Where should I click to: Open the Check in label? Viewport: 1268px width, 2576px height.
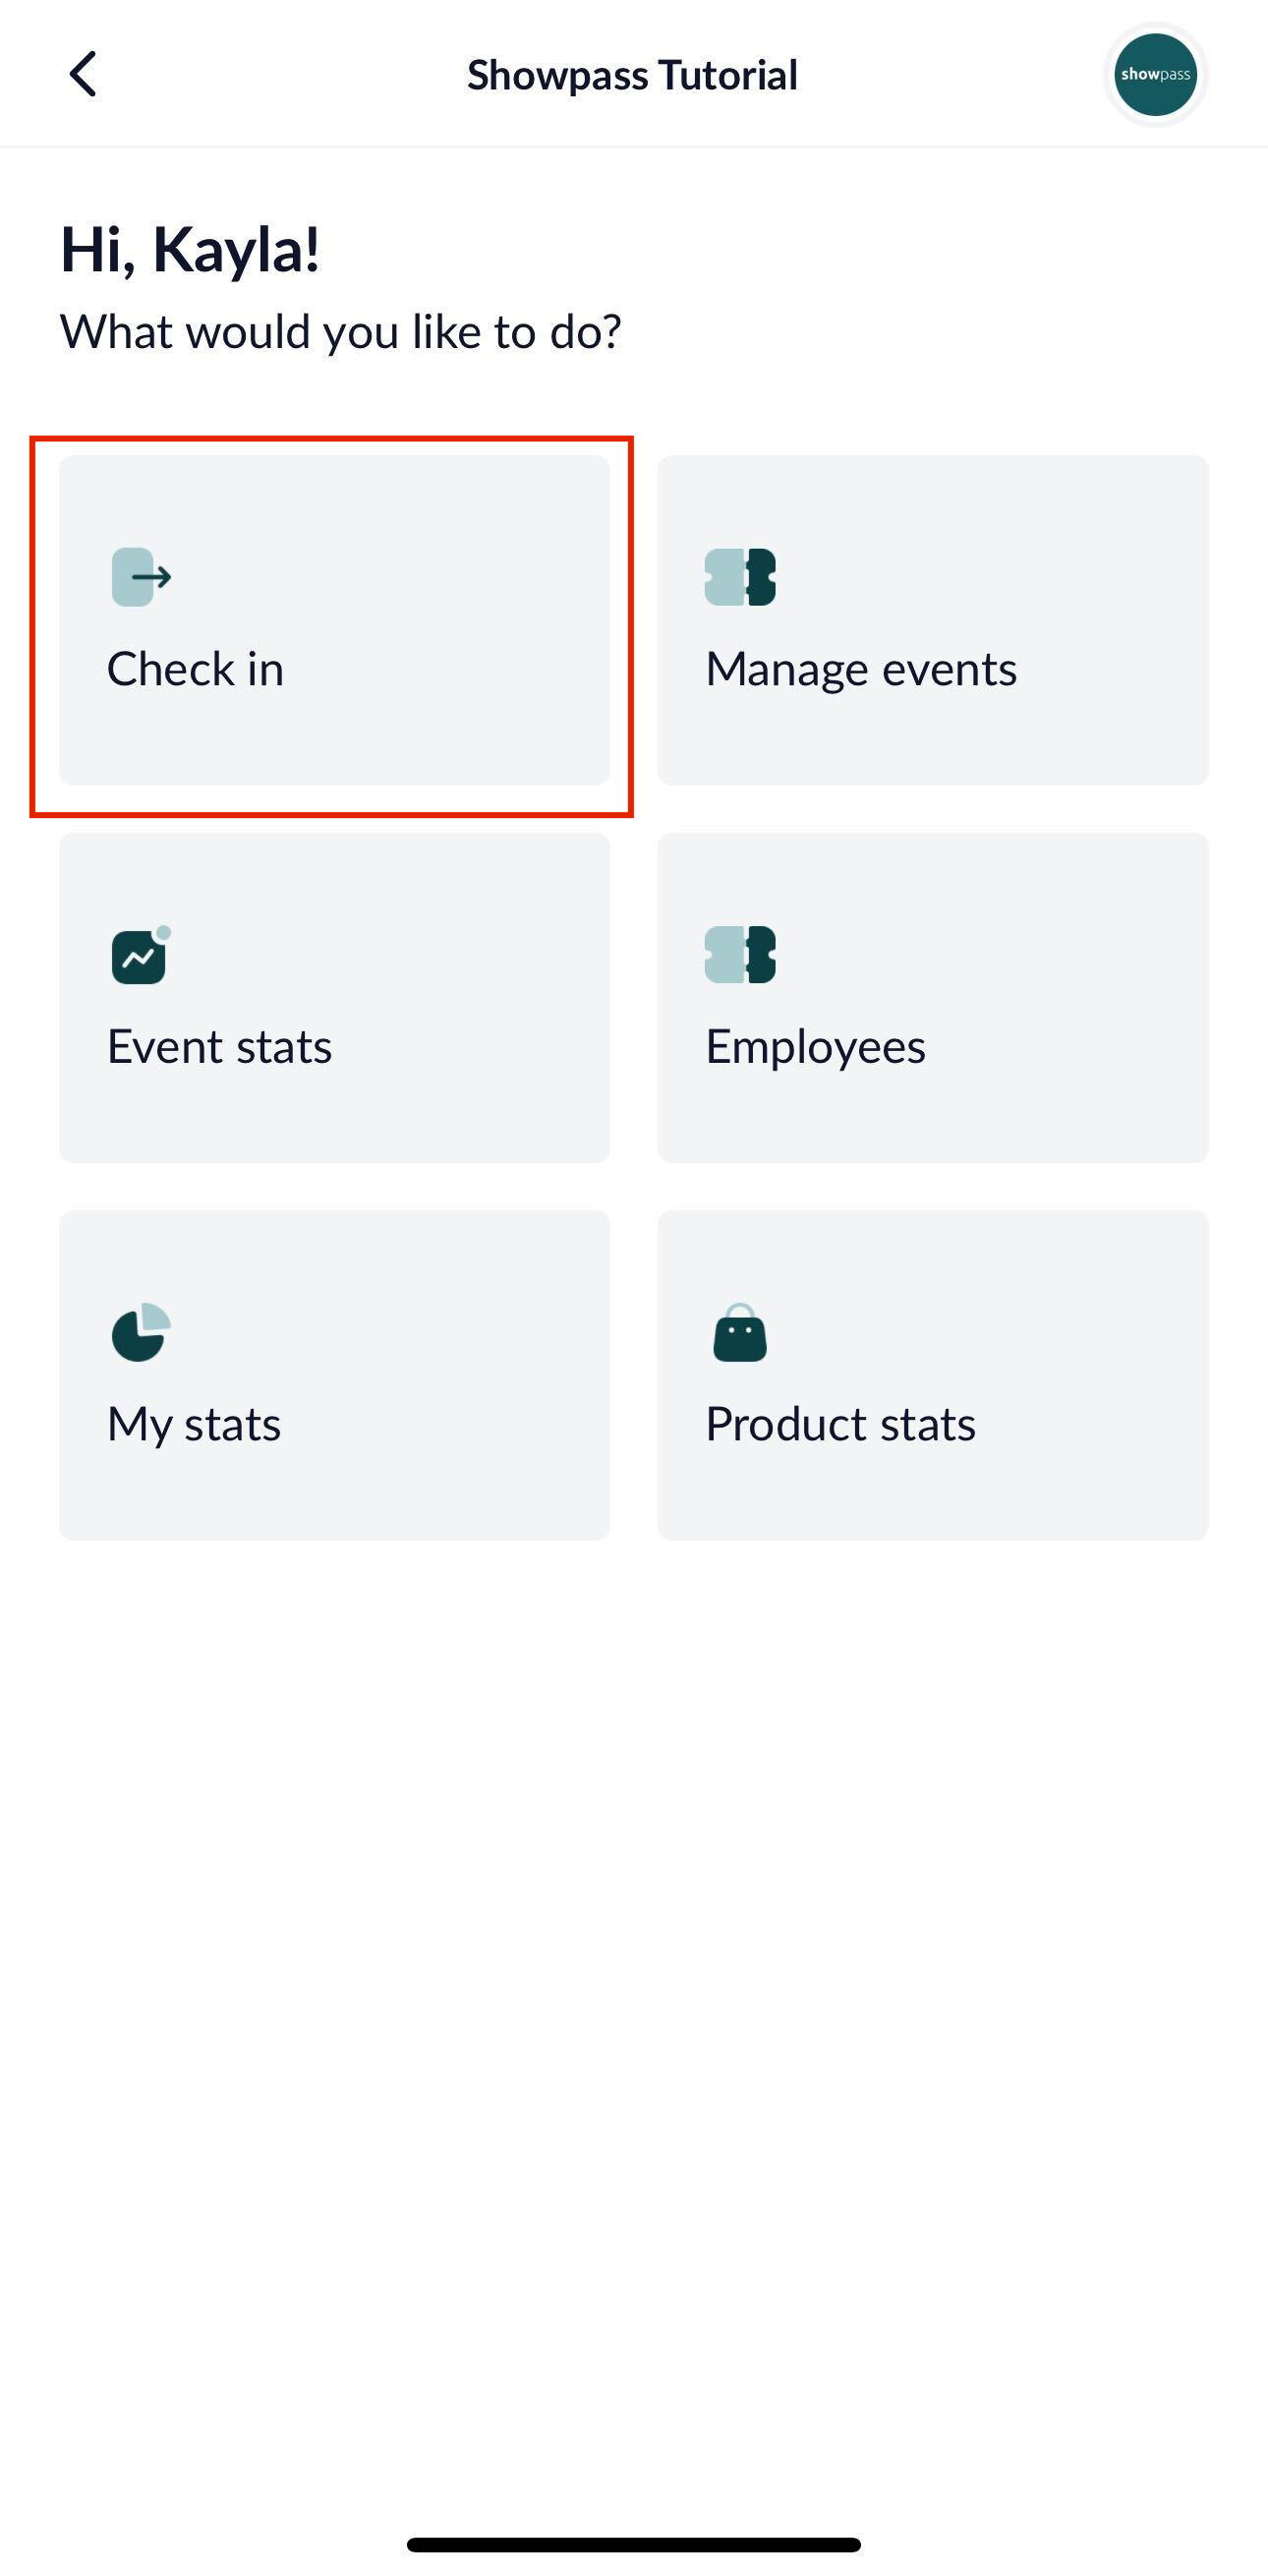point(196,668)
